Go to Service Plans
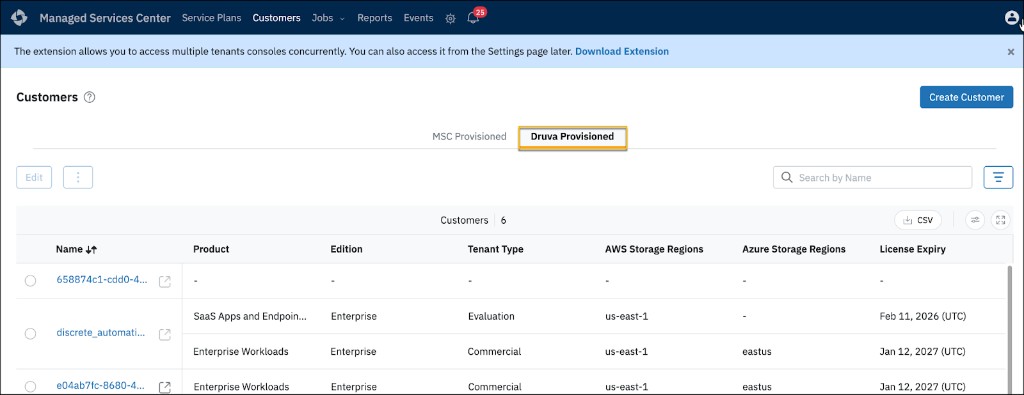 [x=211, y=18]
